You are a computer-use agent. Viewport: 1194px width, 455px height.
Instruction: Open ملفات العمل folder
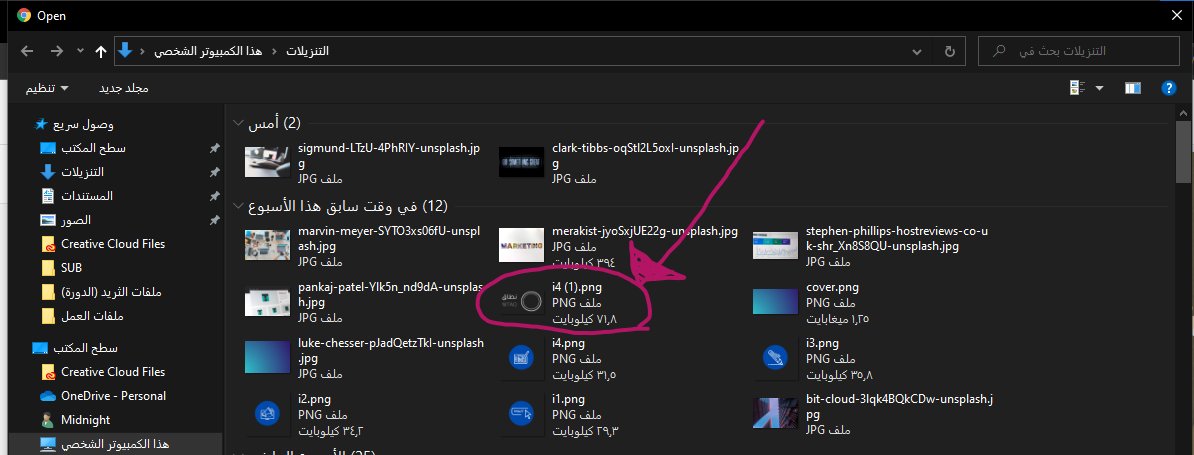[x=81, y=316]
